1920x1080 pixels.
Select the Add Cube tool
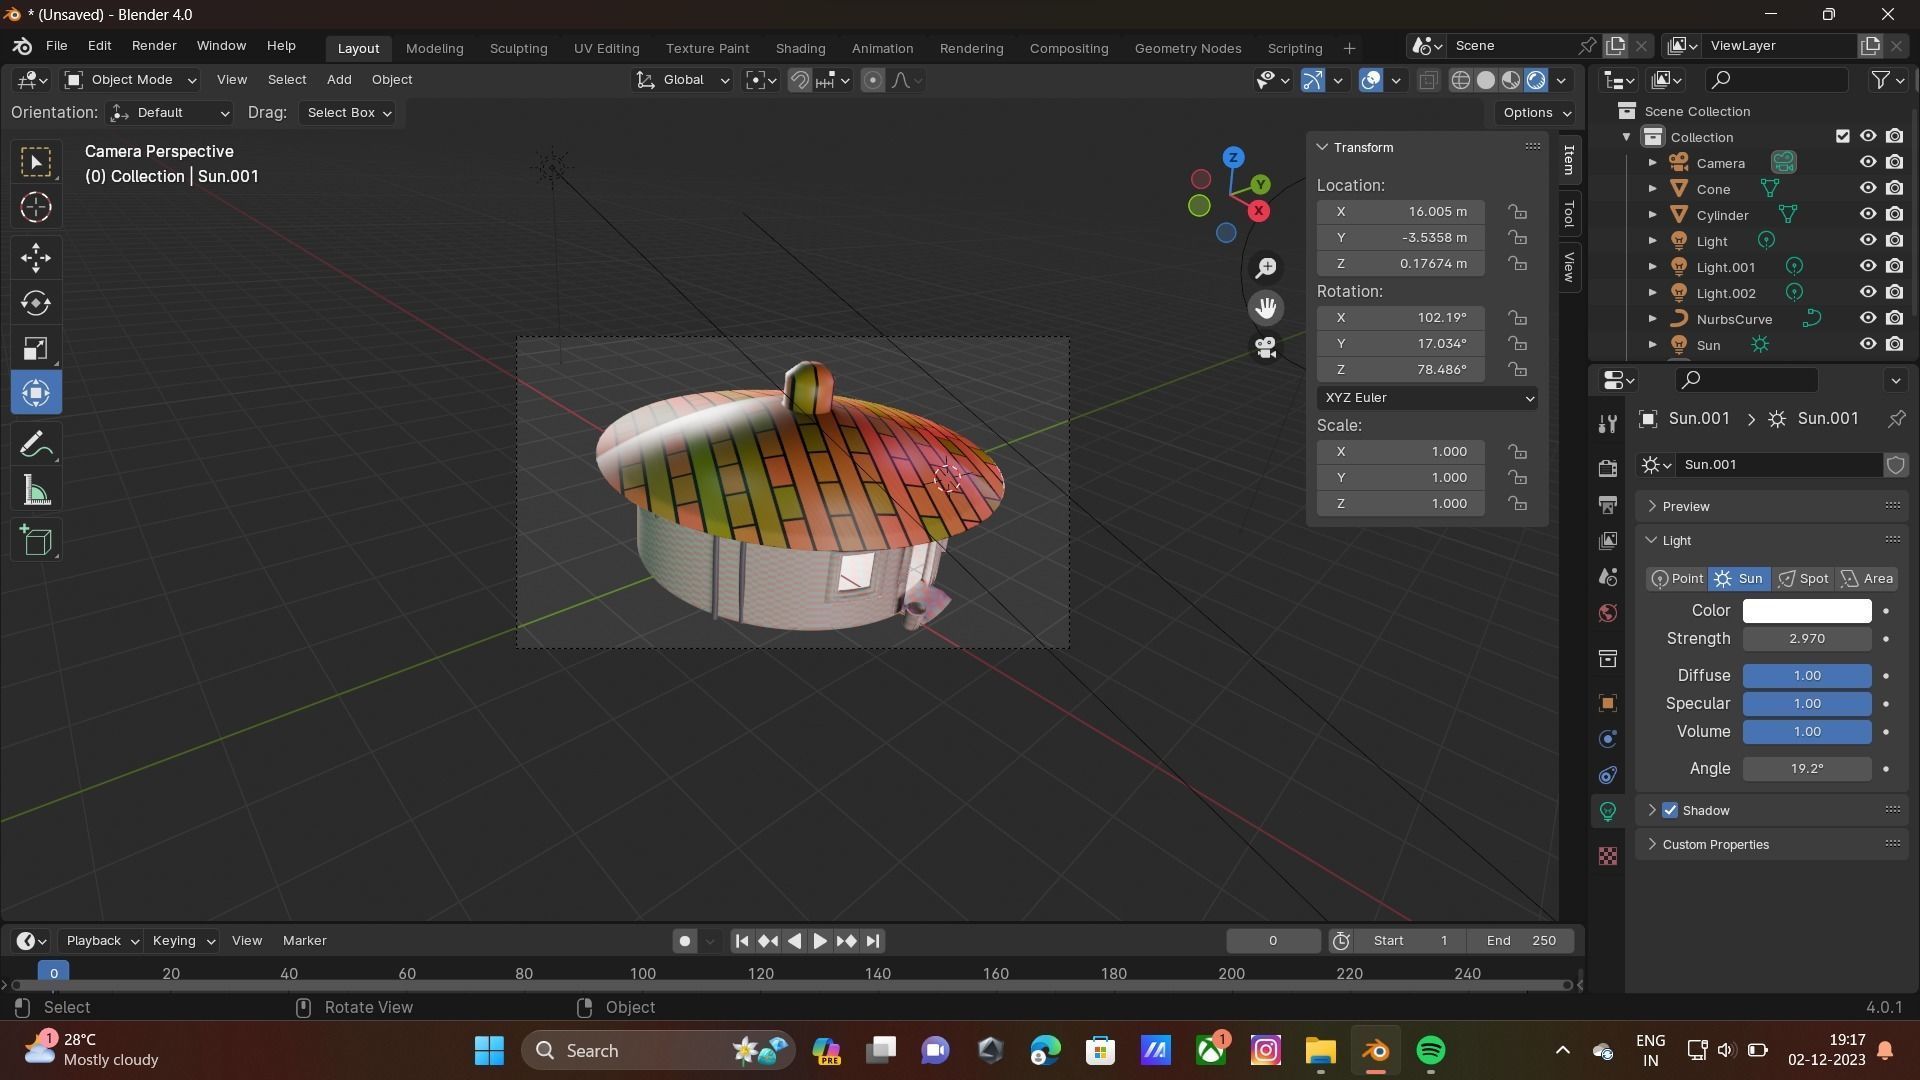point(36,541)
